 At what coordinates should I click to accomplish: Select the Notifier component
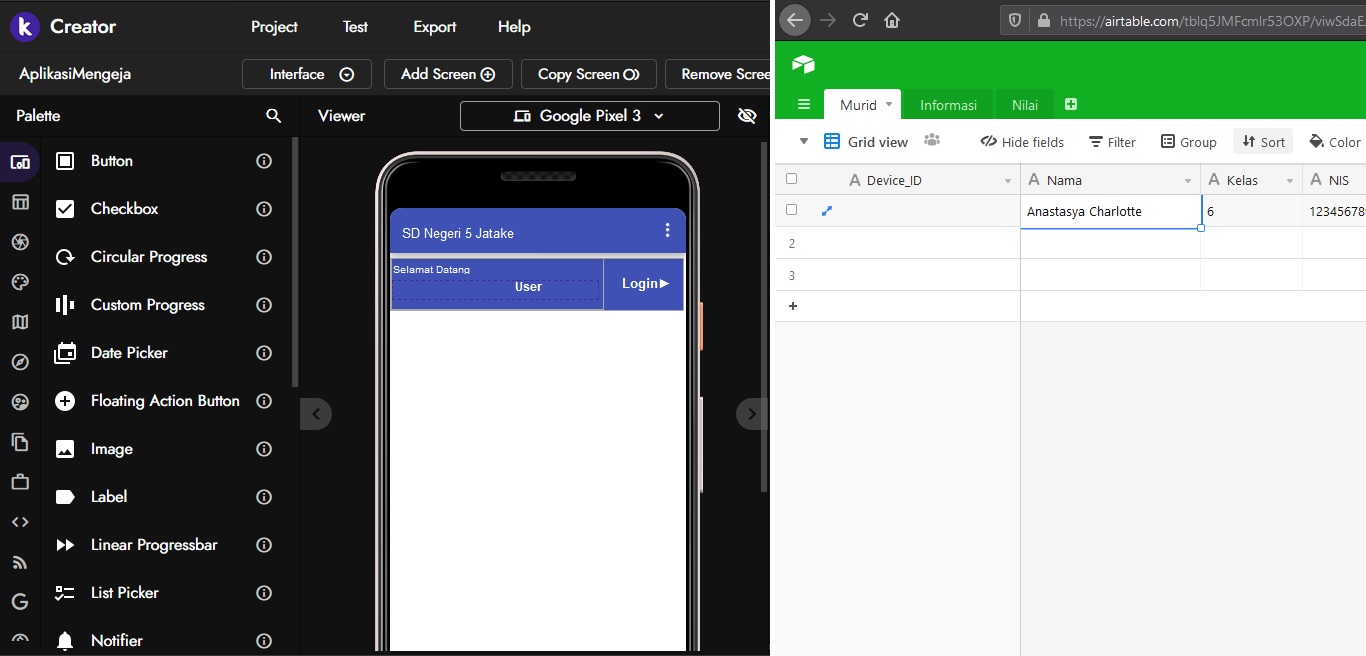tap(116, 641)
